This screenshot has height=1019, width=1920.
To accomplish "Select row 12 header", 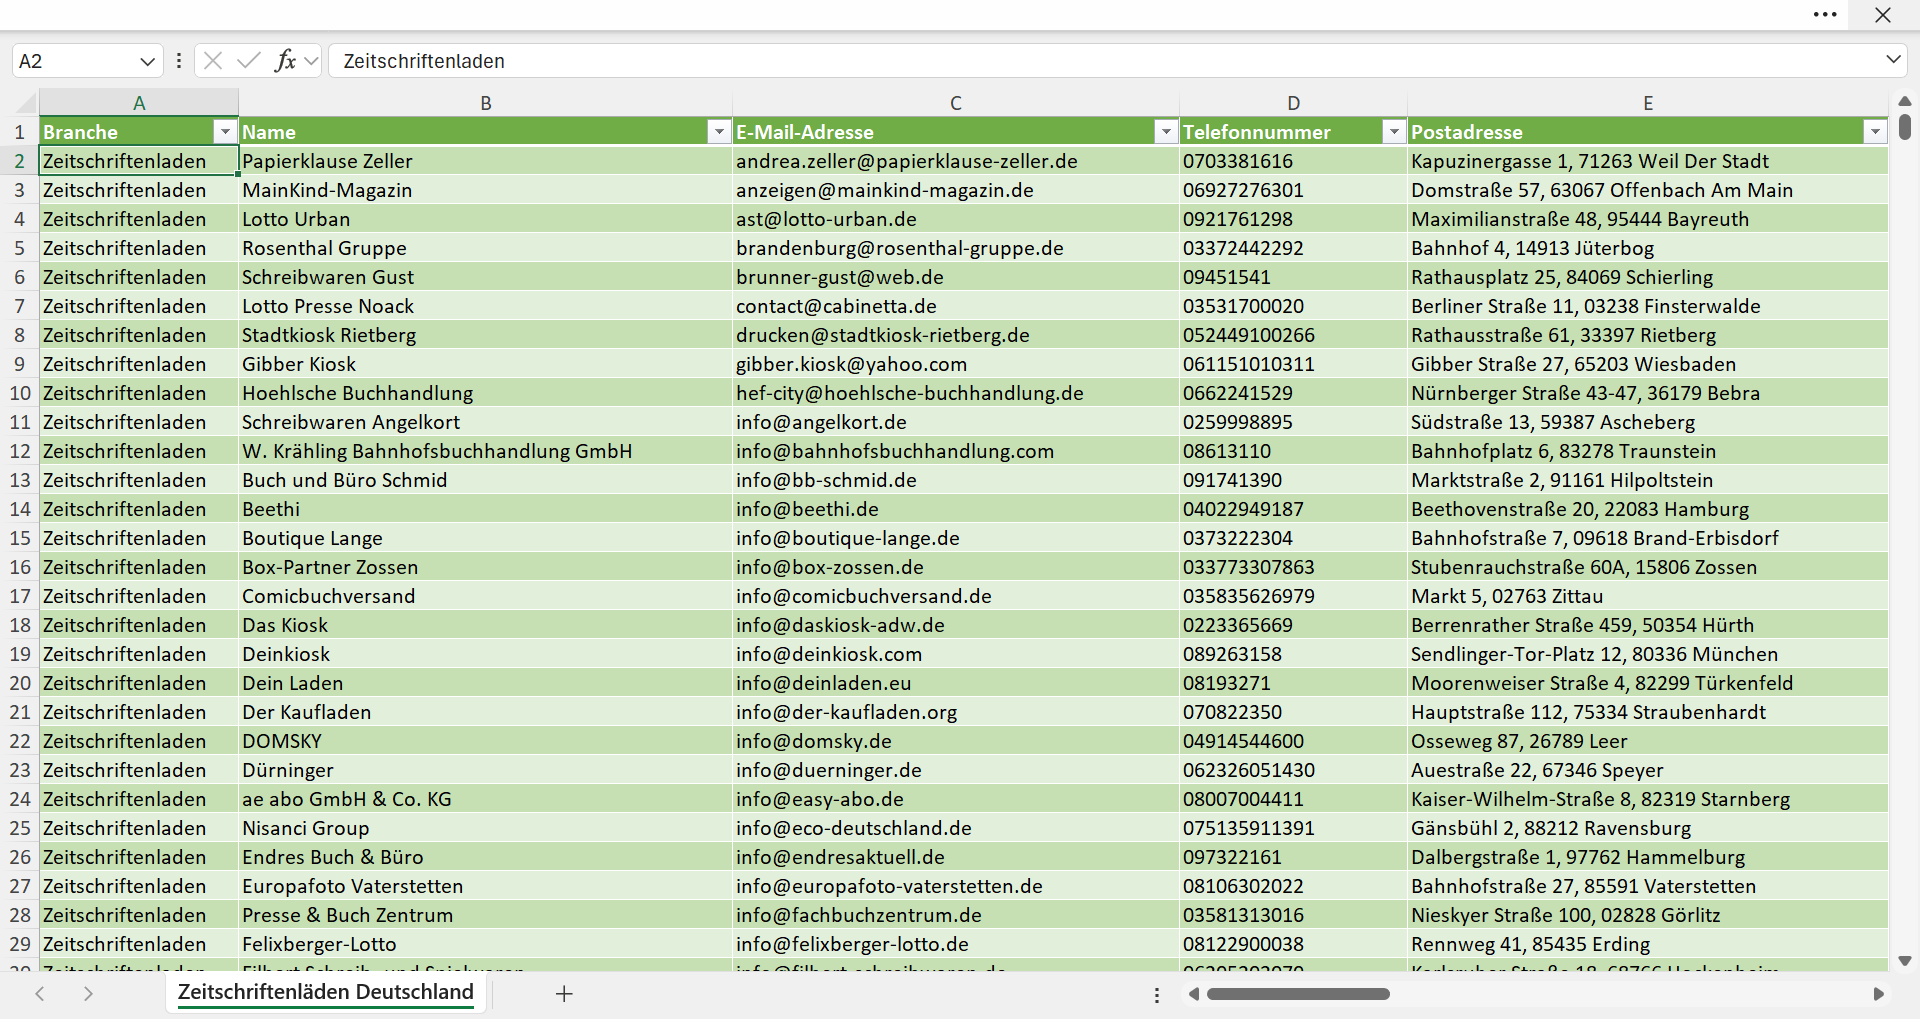I will [19, 451].
